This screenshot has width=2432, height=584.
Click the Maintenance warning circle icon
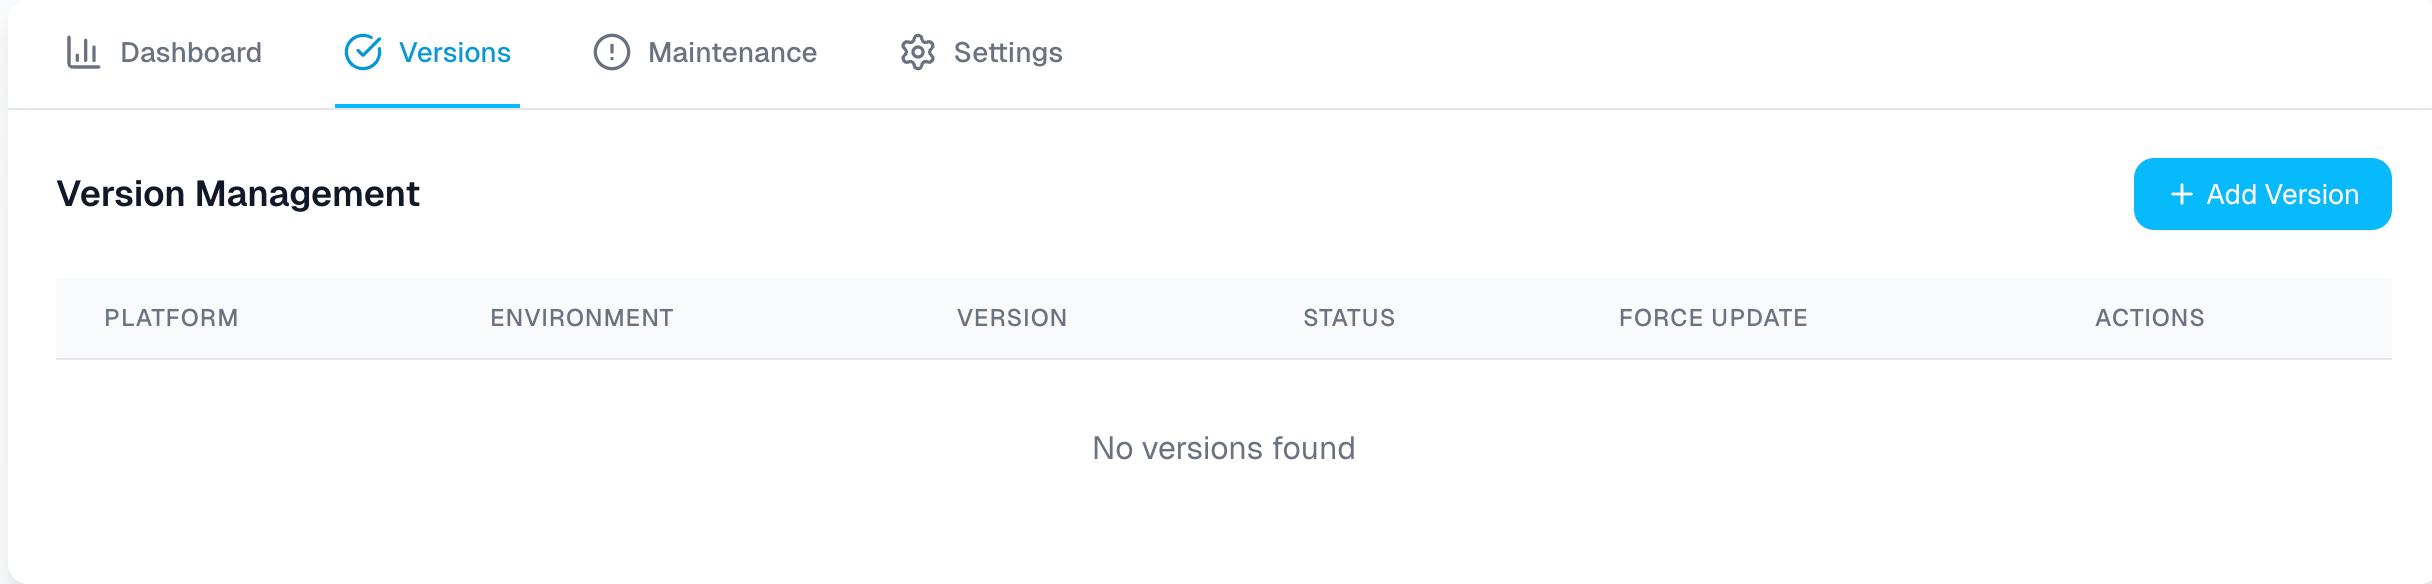[611, 52]
